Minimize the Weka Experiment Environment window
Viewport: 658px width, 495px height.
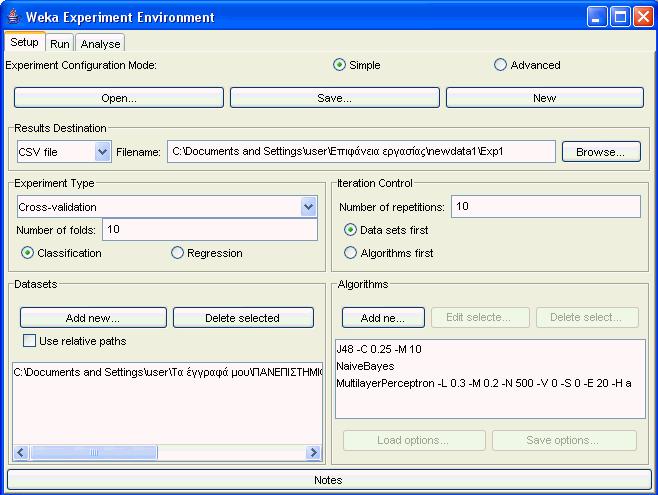pos(596,17)
